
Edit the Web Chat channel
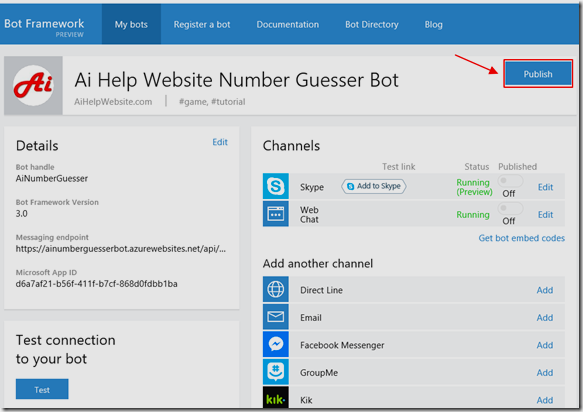(545, 215)
